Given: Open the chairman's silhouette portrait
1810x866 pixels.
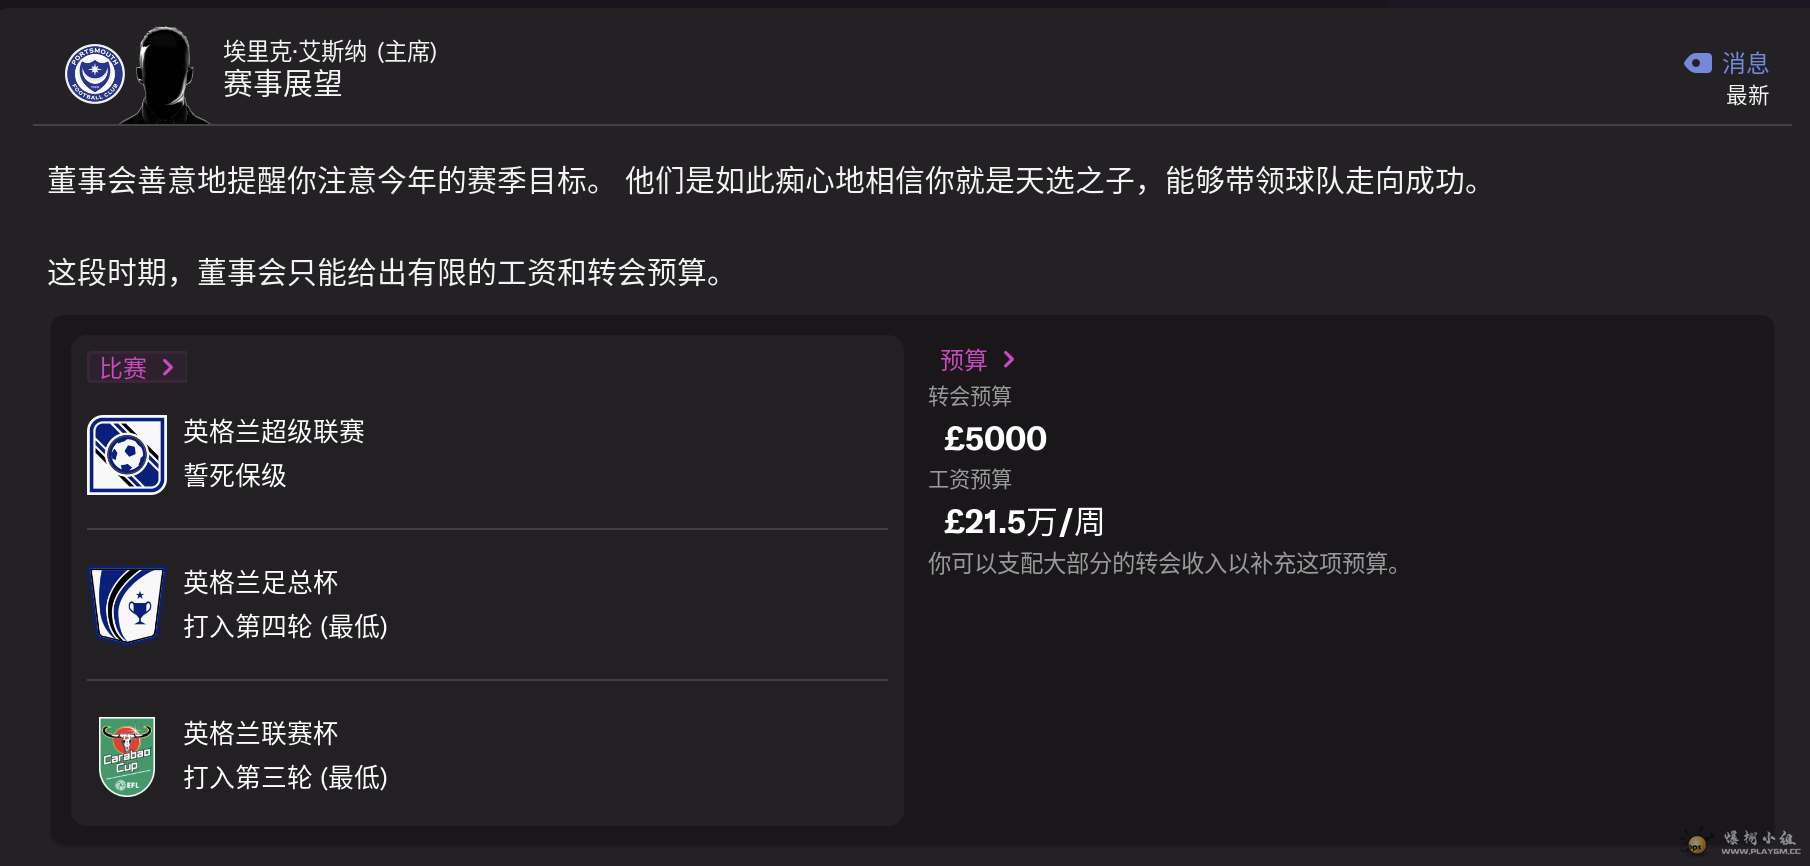Looking at the screenshot, I should (x=165, y=75).
